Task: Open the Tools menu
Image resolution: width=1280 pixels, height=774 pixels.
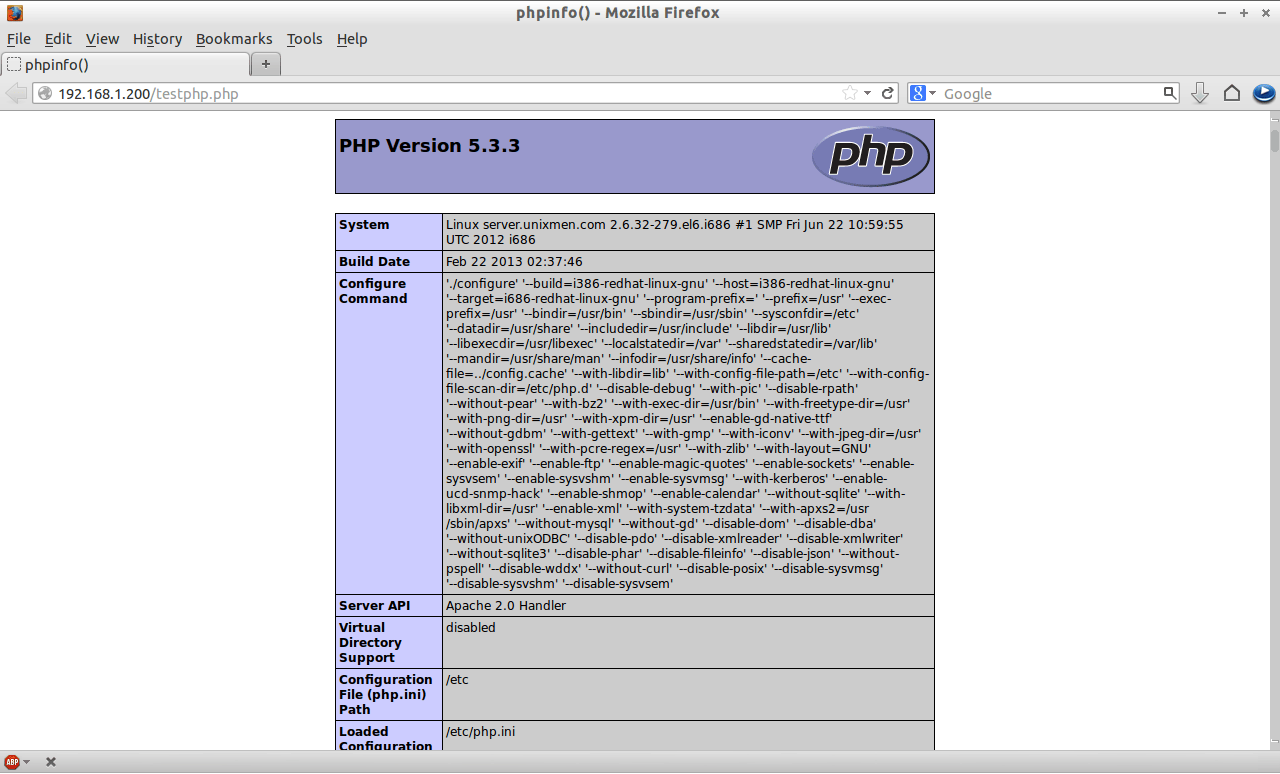Action: pos(304,39)
